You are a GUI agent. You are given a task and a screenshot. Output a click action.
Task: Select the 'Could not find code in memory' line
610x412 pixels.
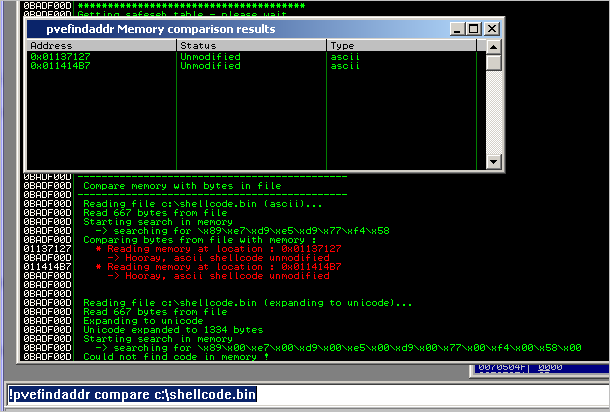[x=176, y=356]
